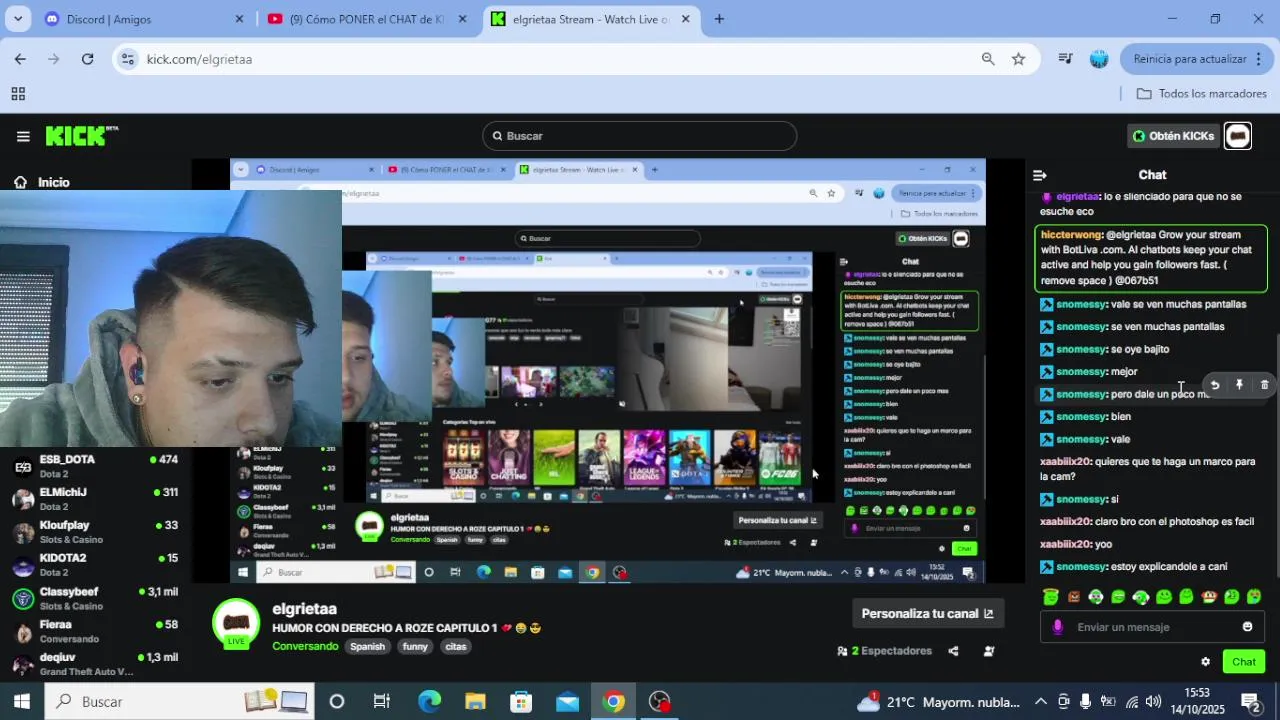The width and height of the screenshot is (1280, 720).
Task: Switch to the YouTube 'Cómo PONER el CHAT' tab
Action: pyautogui.click(x=365, y=19)
